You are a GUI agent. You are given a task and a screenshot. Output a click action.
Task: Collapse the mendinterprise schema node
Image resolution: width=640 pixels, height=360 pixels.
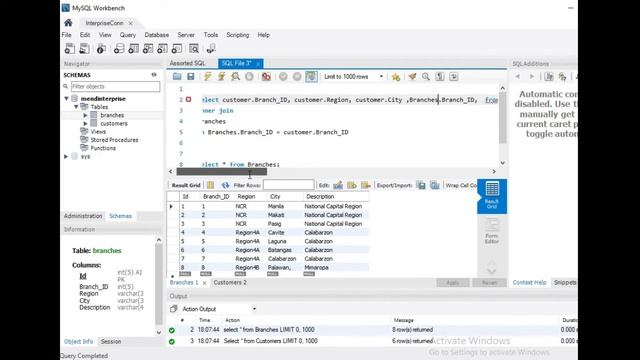[x=67, y=98]
